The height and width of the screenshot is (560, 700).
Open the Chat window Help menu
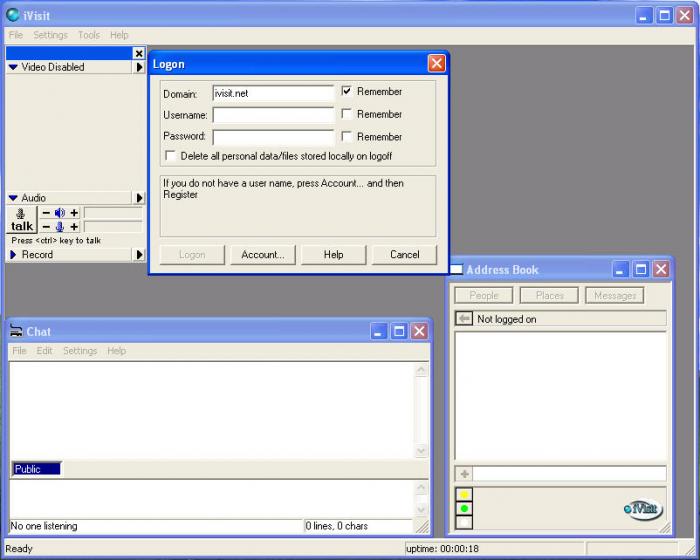[117, 351]
